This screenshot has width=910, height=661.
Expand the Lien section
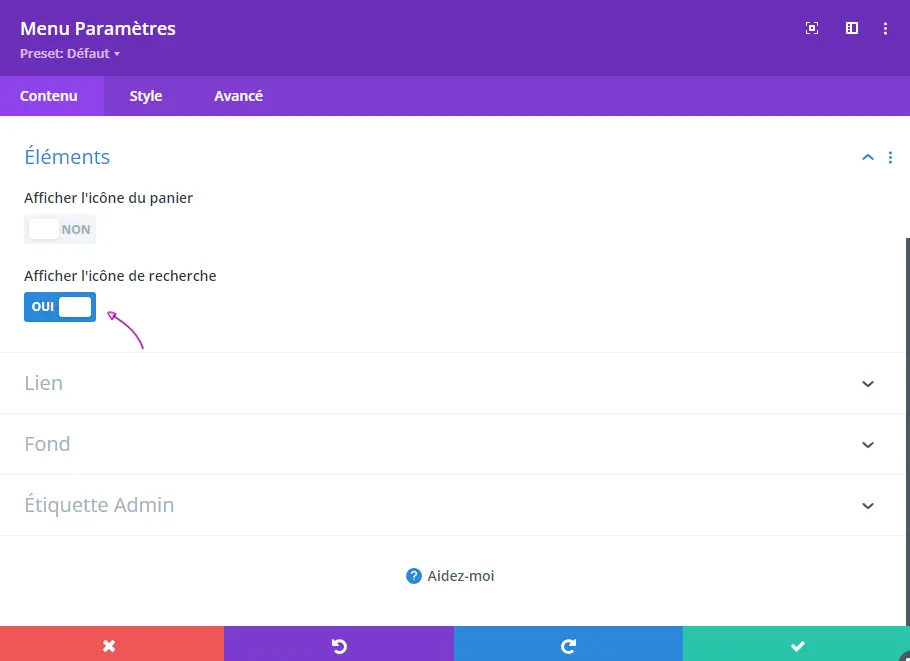point(867,384)
